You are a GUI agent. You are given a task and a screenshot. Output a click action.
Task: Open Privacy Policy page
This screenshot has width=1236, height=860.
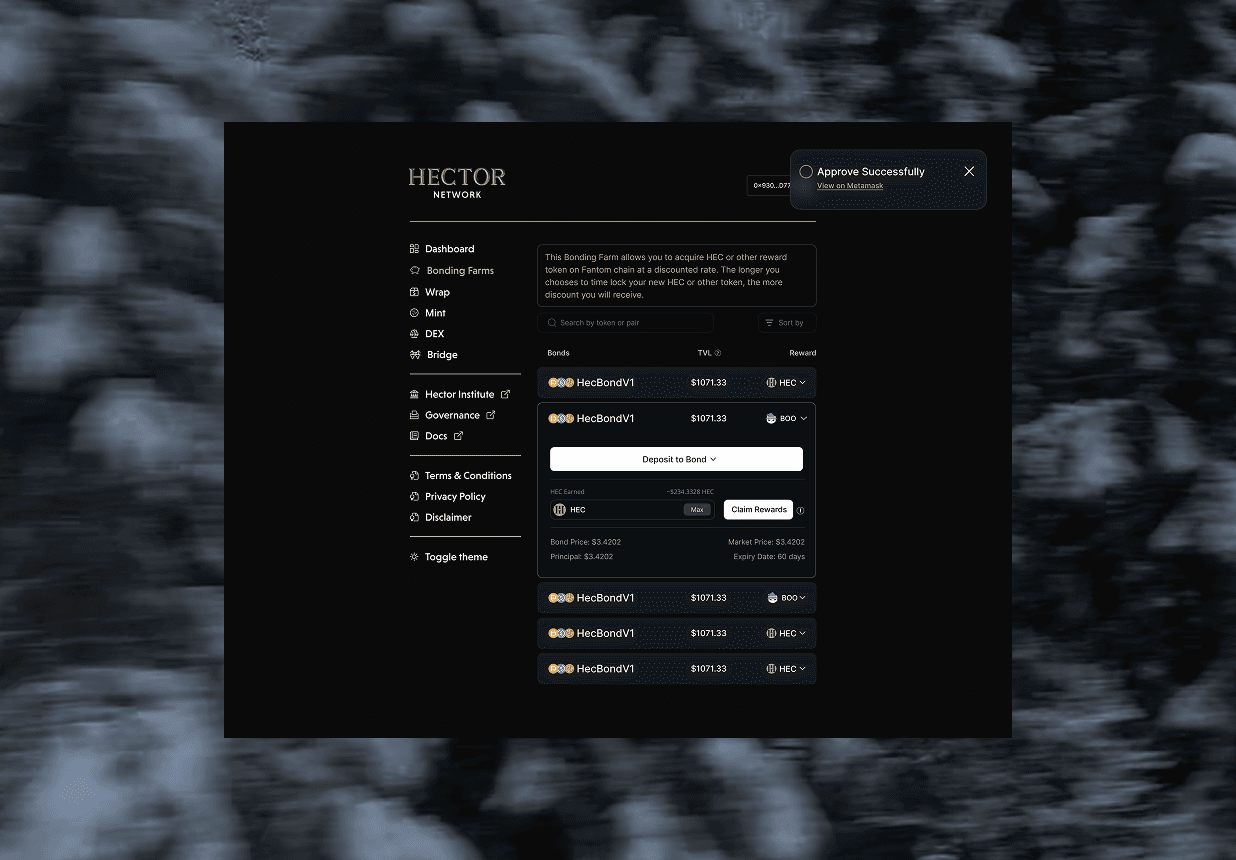click(x=455, y=497)
